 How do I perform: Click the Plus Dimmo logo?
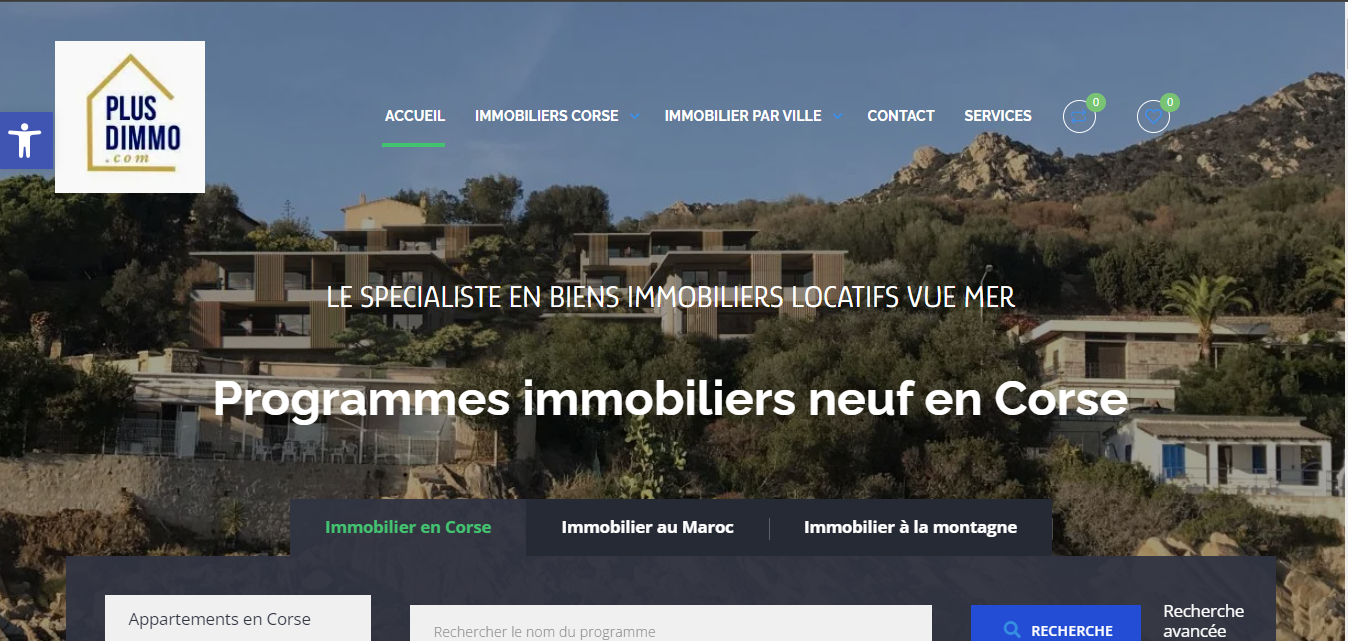(x=130, y=117)
